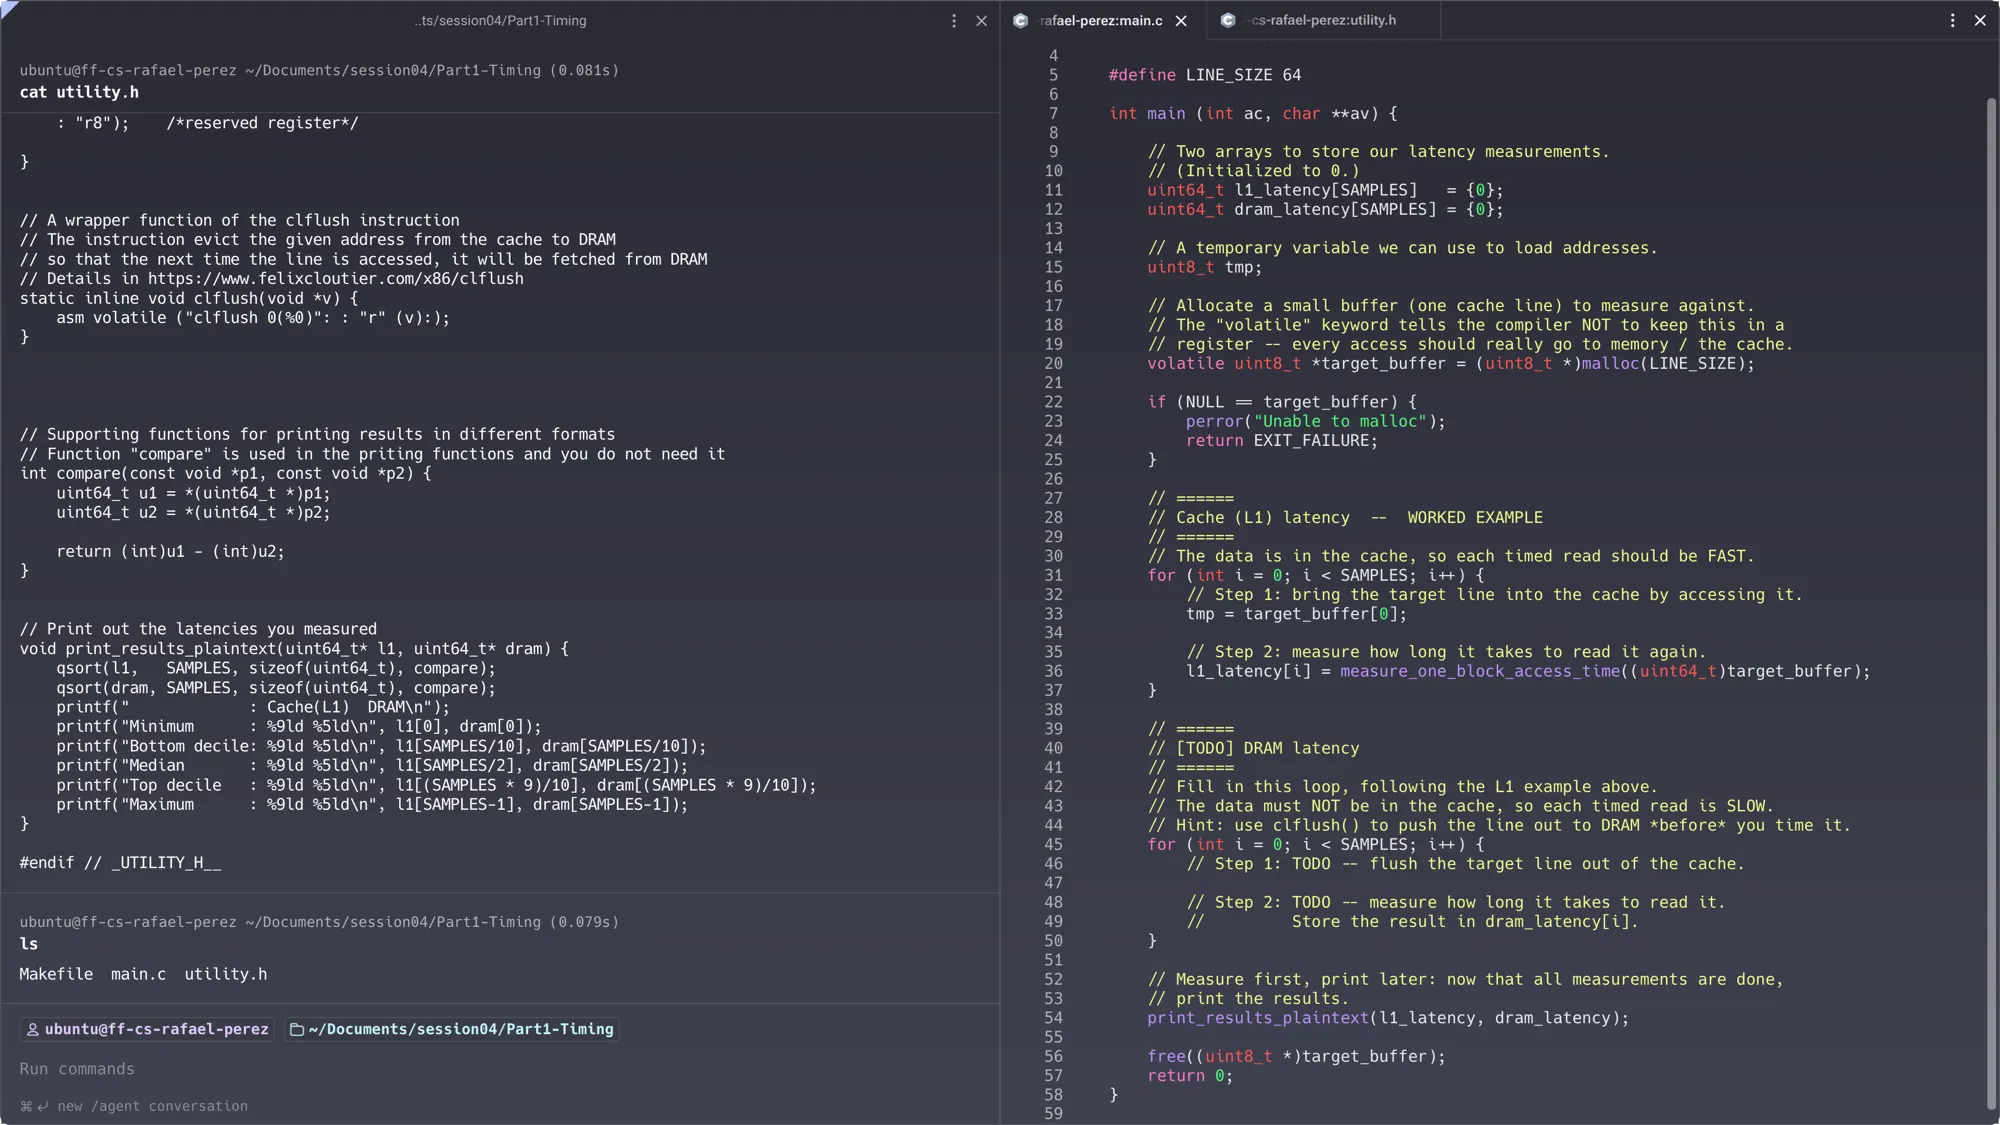Open the terminal pane's three-dot options menu
2000x1125 pixels.
click(x=954, y=21)
